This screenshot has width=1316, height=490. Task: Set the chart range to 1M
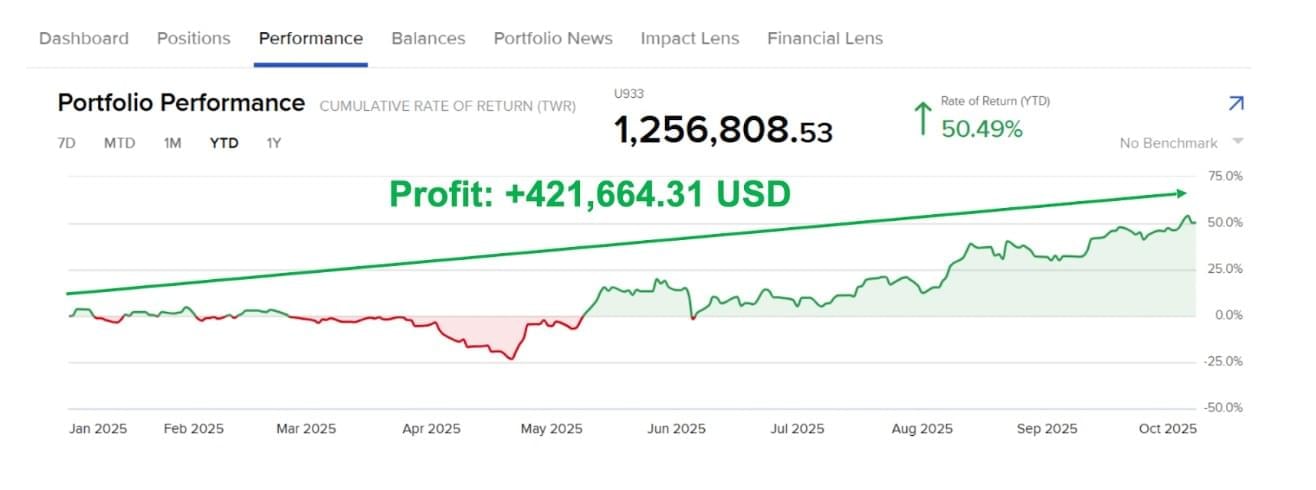pos(172,143)
